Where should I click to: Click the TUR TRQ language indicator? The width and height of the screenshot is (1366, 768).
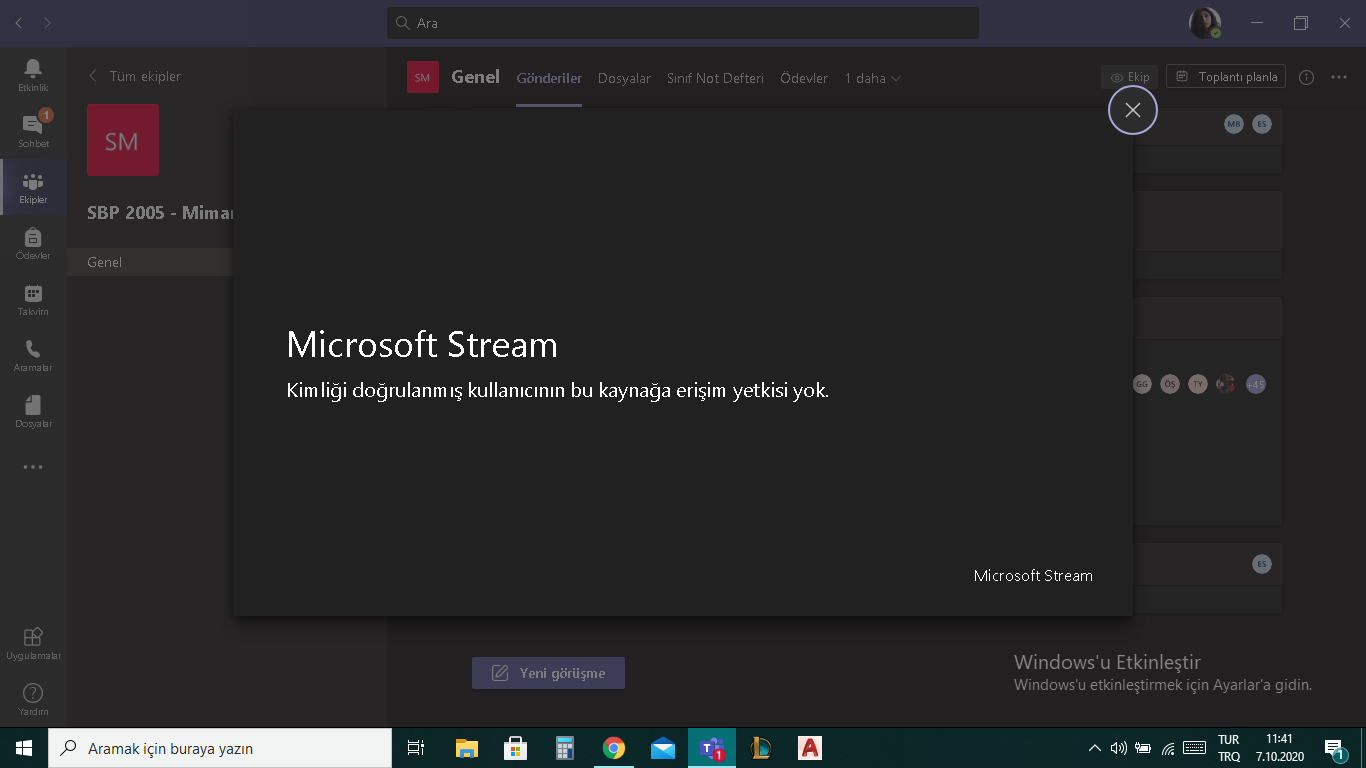click(1229, 748)
